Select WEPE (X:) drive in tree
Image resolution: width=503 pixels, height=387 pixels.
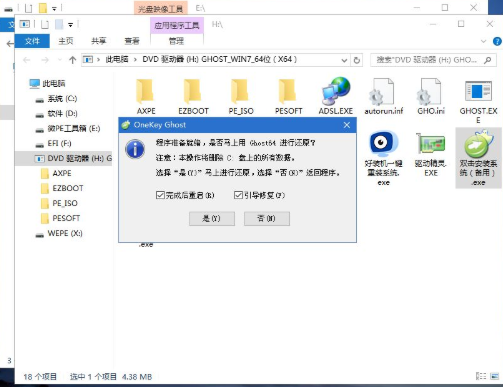pos(59,233)
